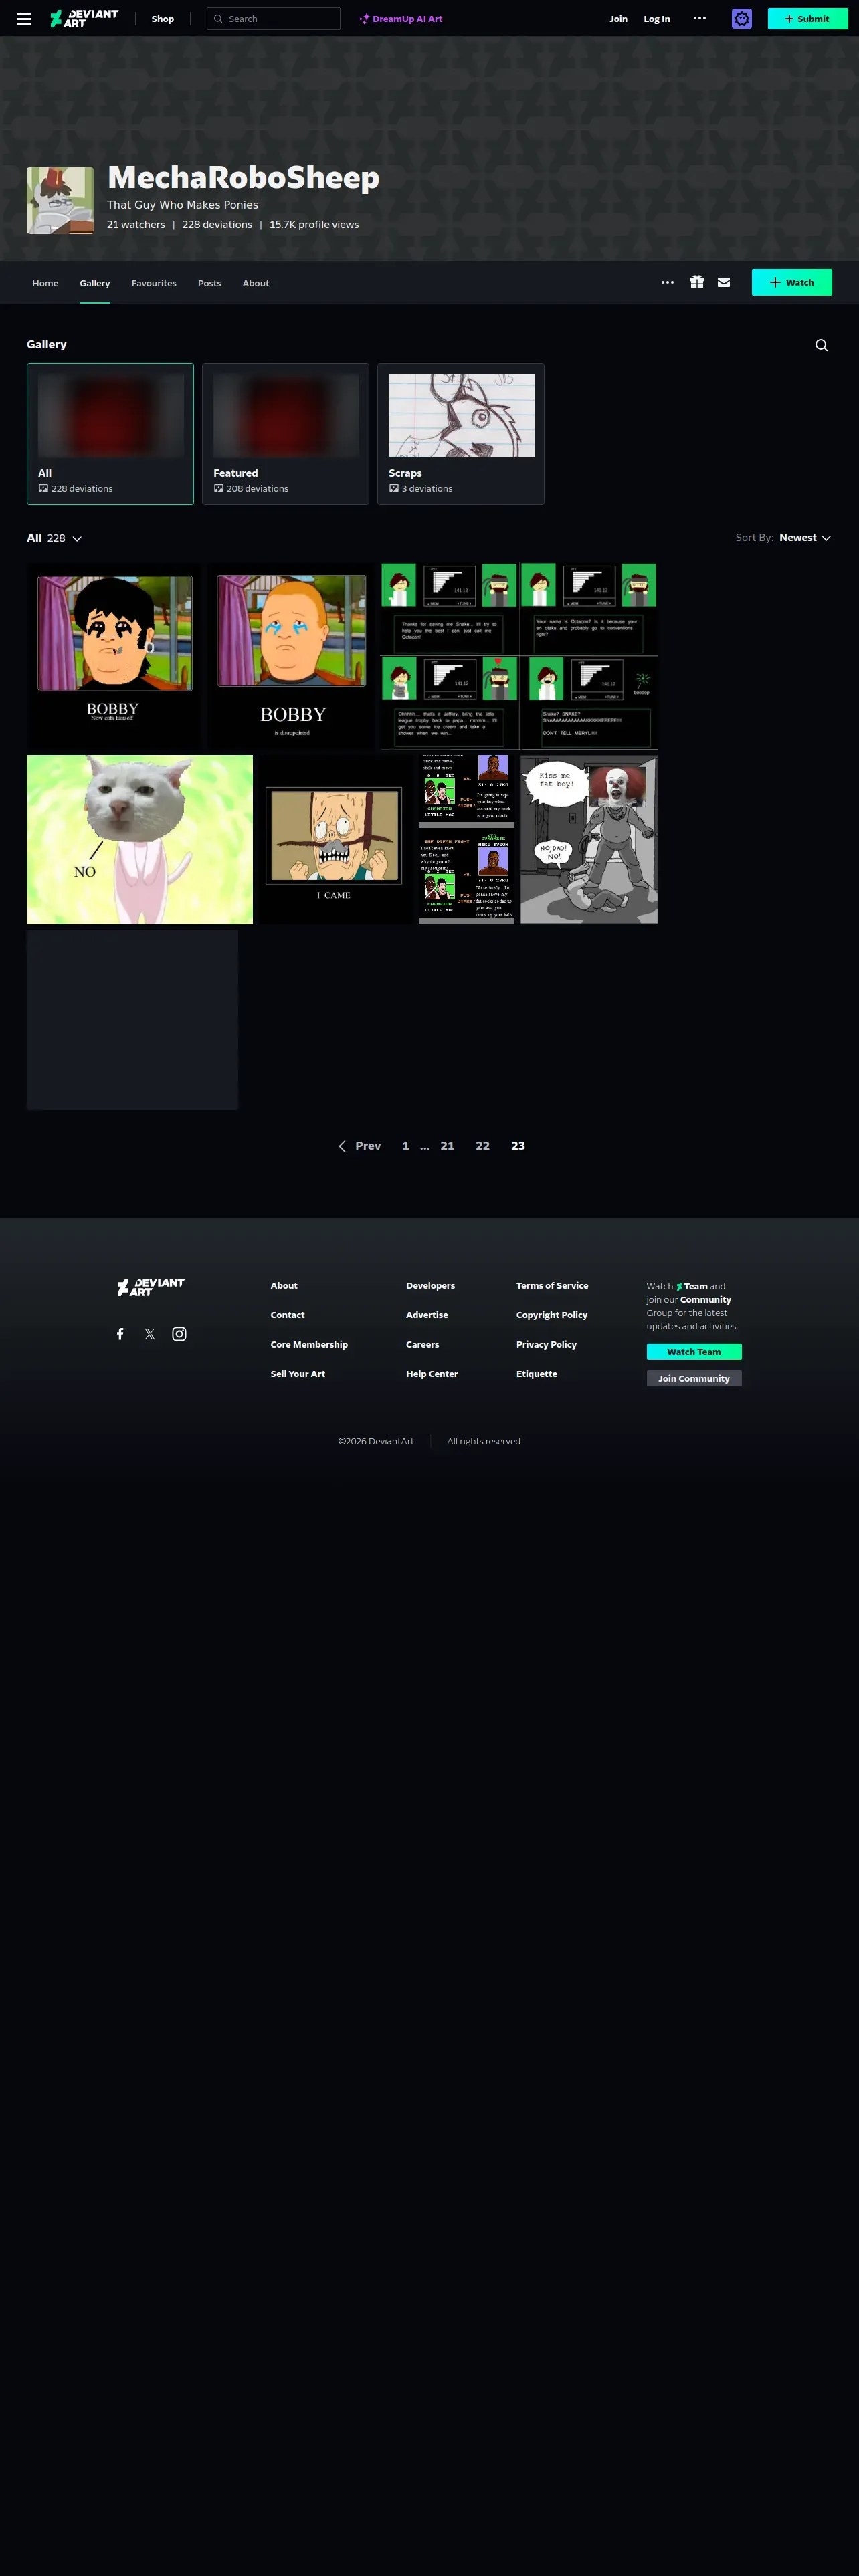Open profile more options dots
The width and height of the screenshot is (859, 2576).
[x=667, y=282]
